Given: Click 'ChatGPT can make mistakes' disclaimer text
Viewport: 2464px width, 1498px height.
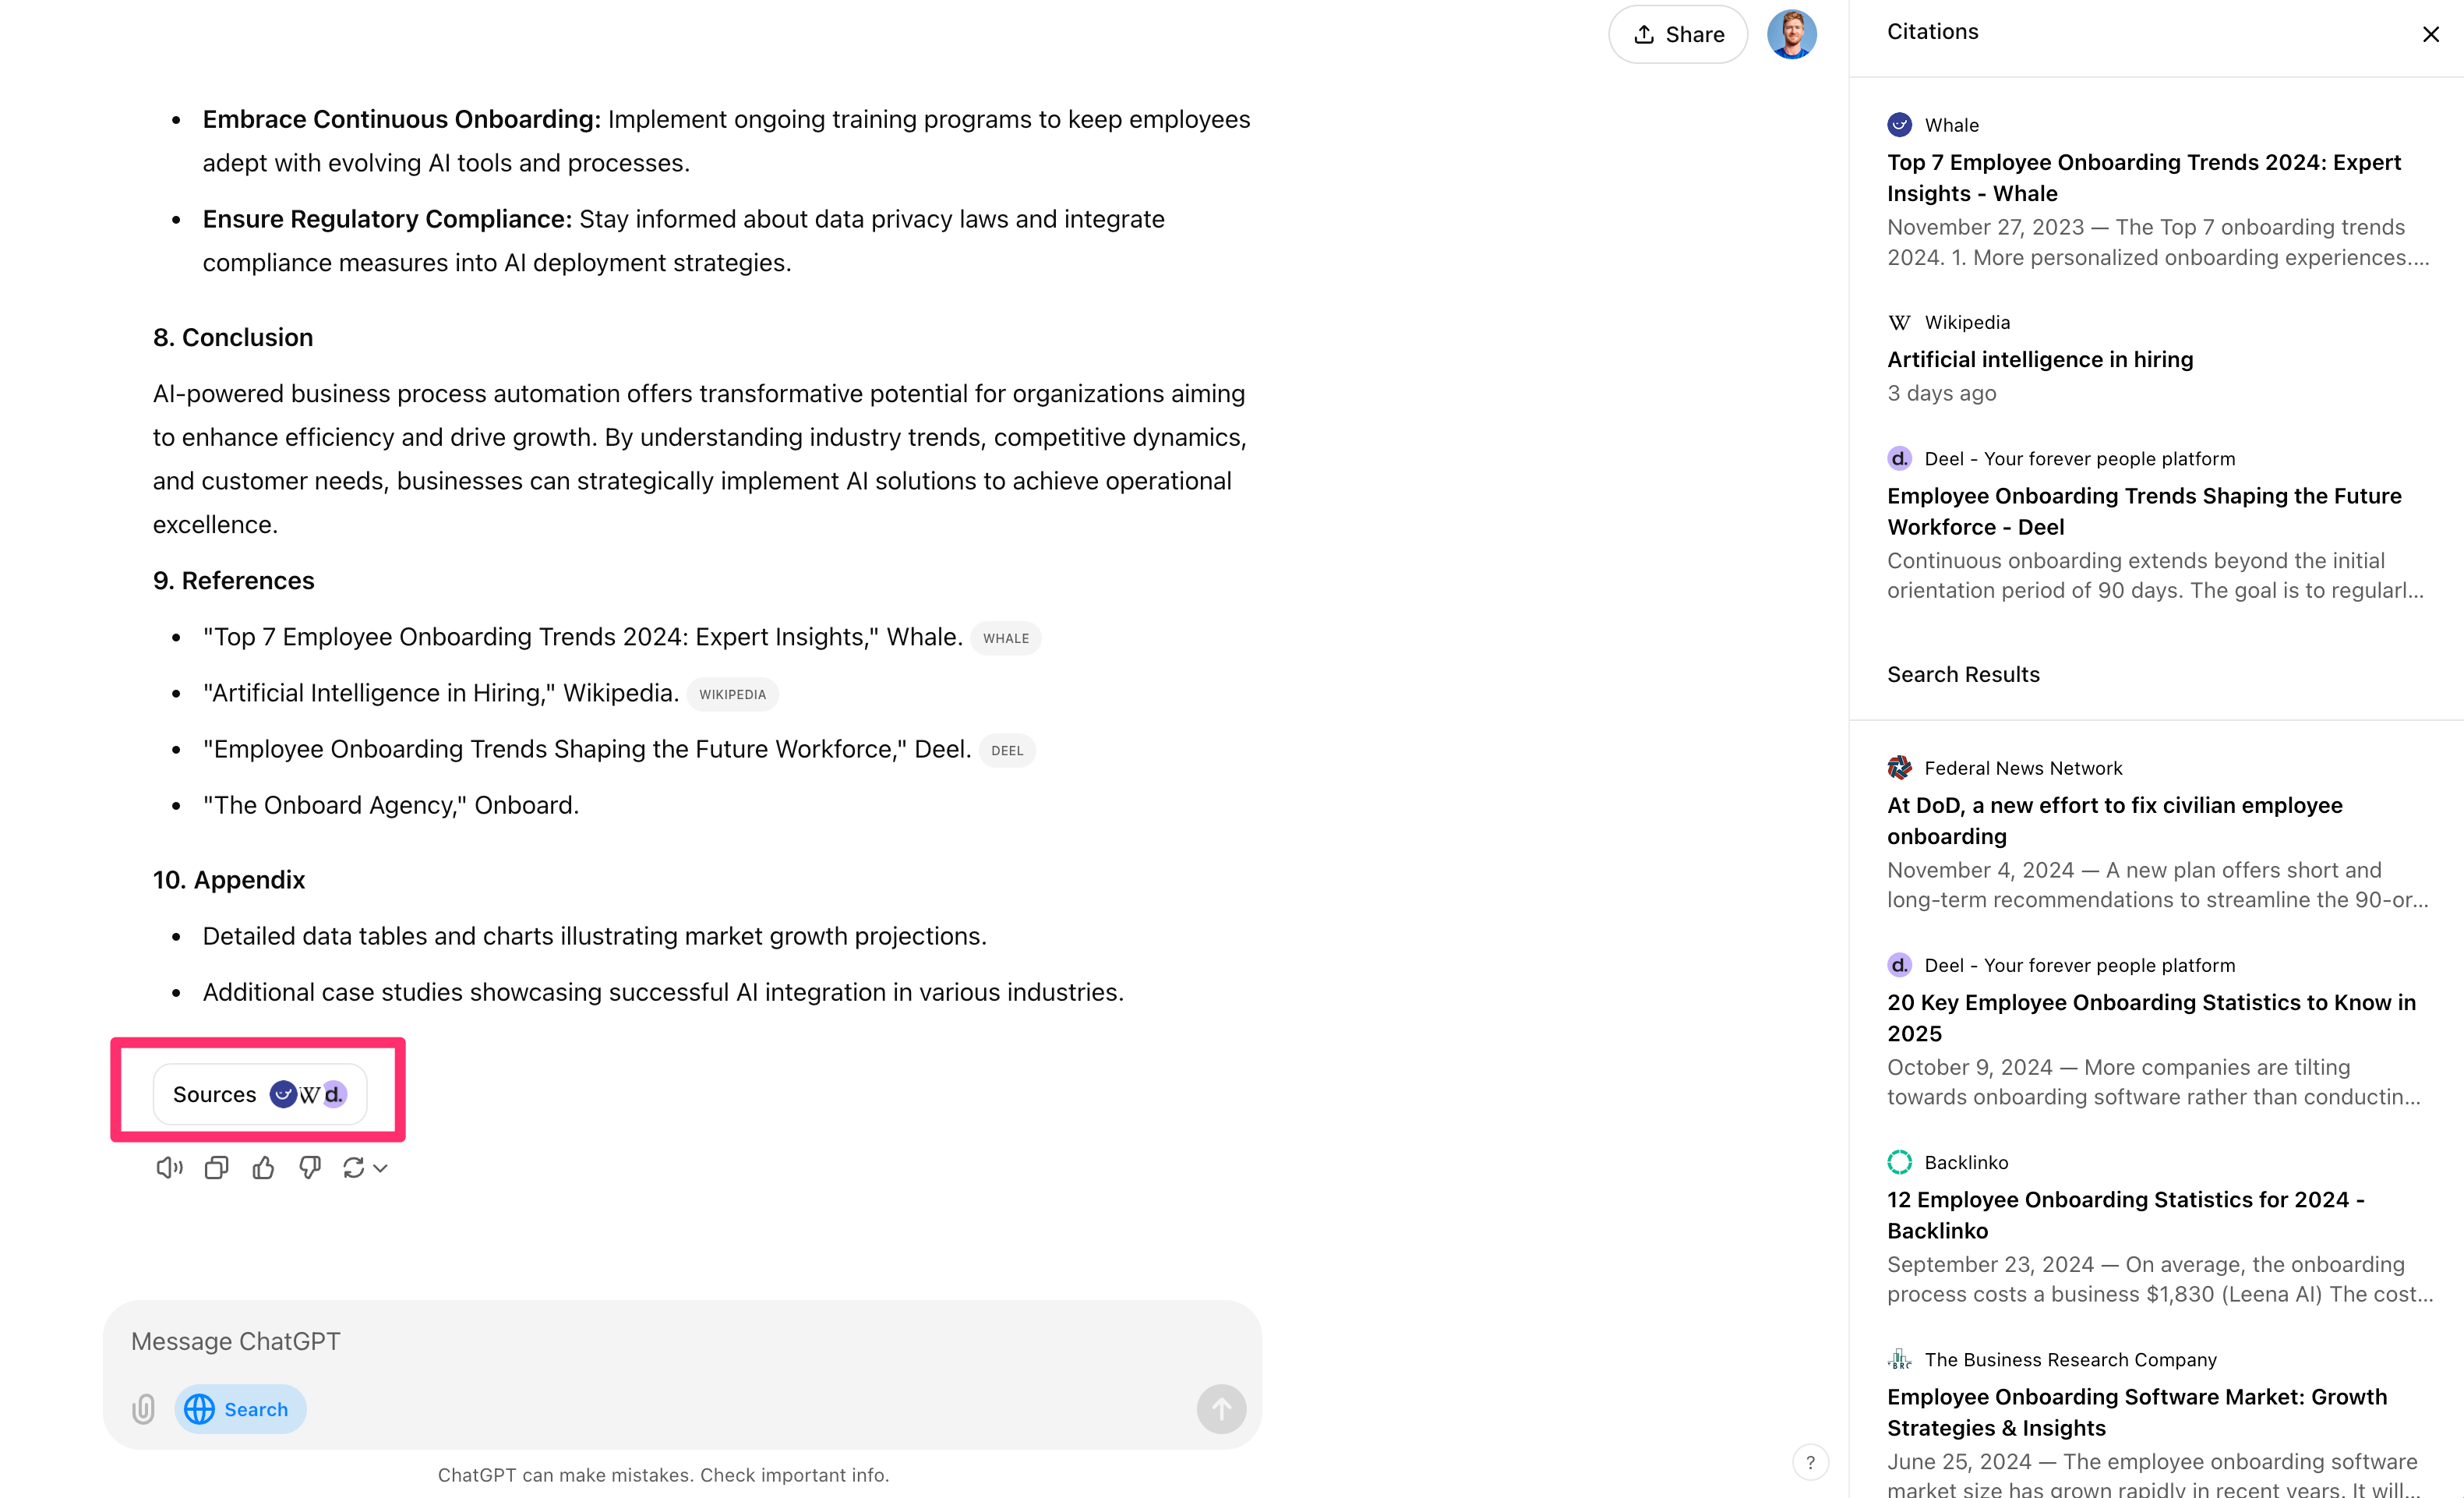Looking at the screenshot, I should coord(663,1475).
